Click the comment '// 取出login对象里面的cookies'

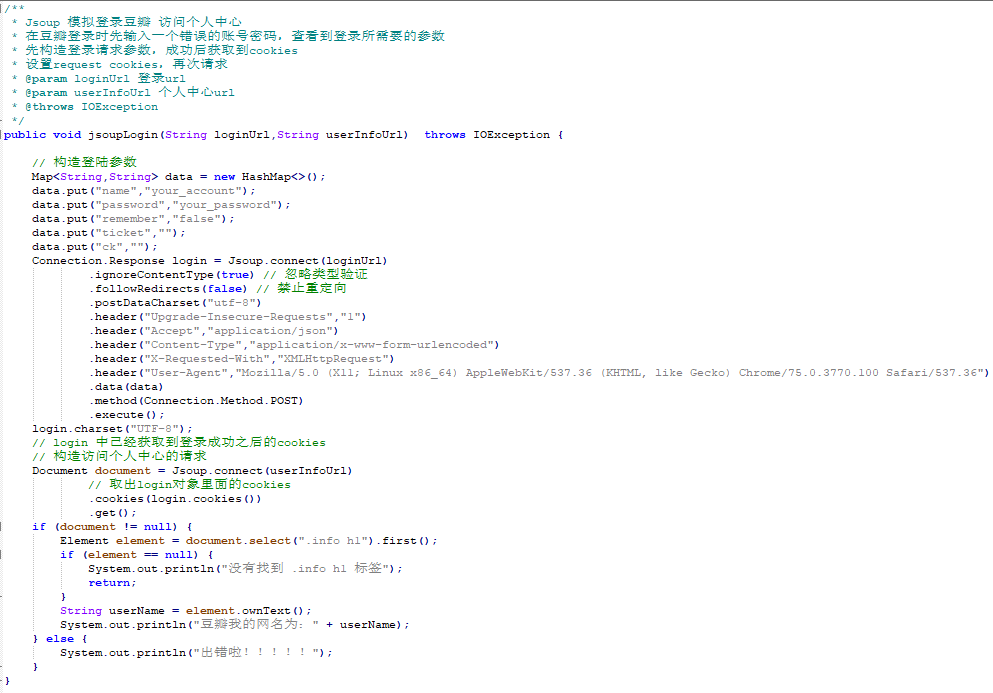click(x=189, y=485)
